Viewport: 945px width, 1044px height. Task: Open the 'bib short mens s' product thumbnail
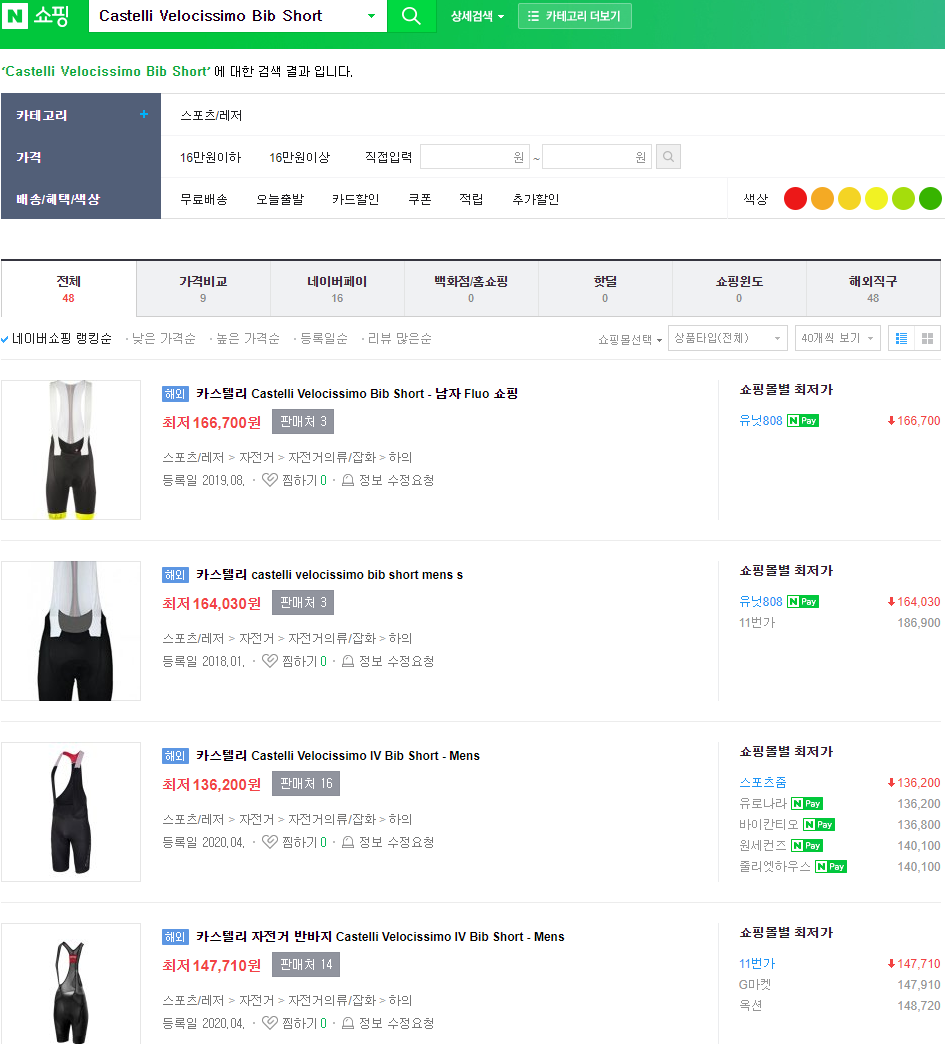[71, 631]
